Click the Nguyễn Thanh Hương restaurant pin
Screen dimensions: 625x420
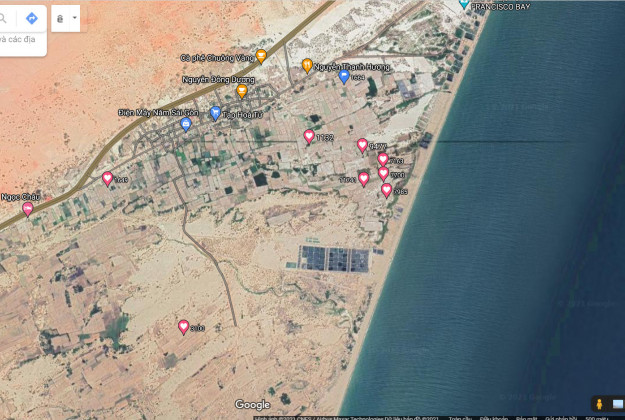[307, 66]
